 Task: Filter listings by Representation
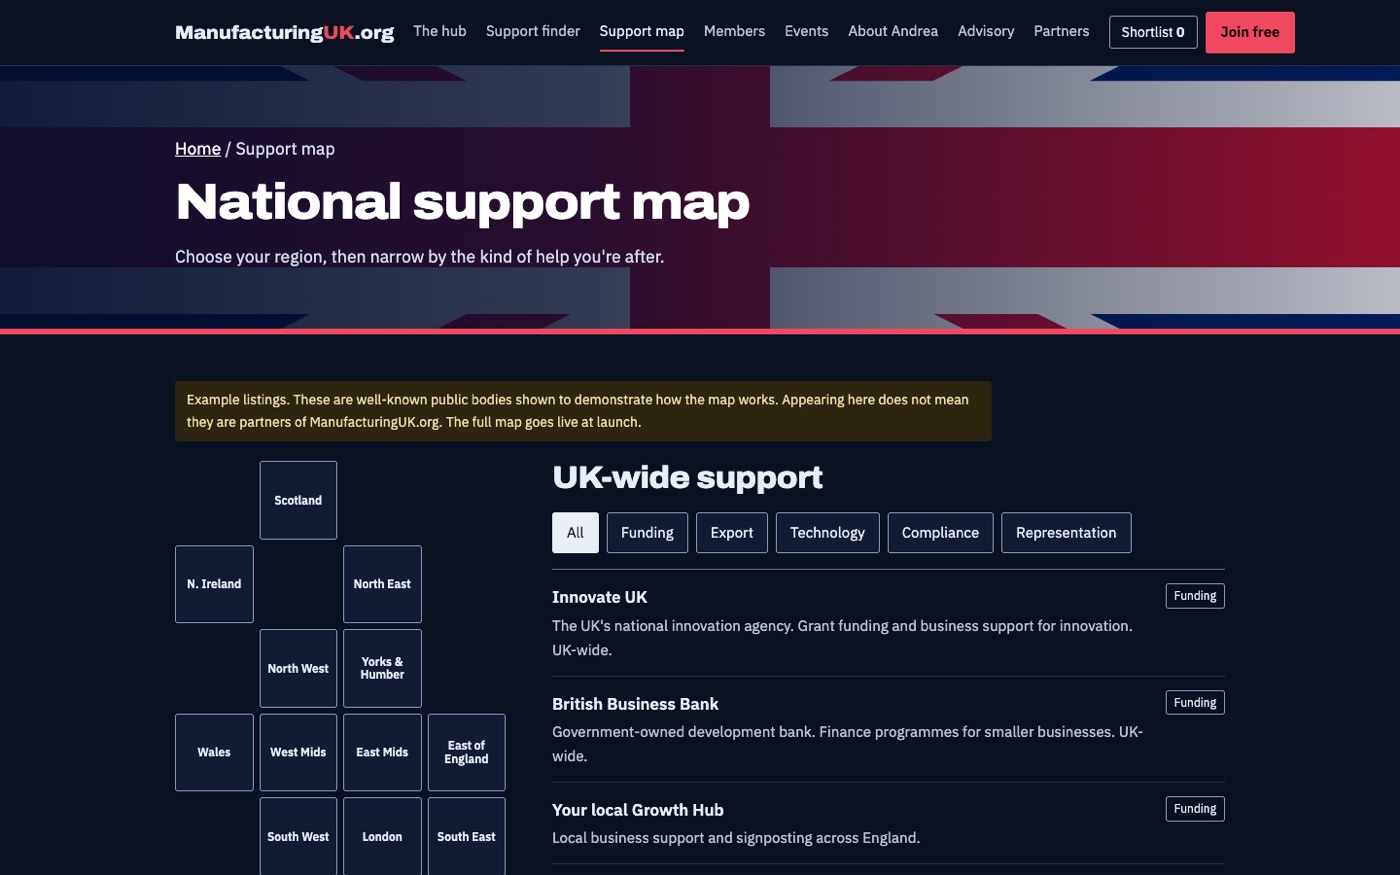coord(1066,533)
